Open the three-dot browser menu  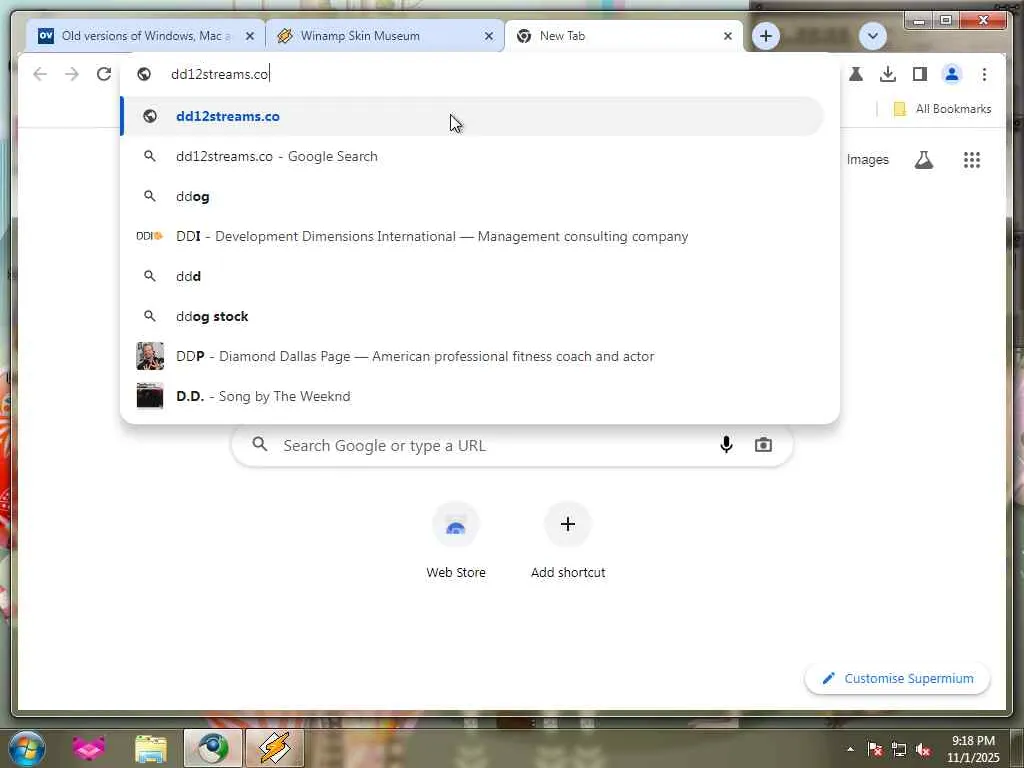[x=984, y=74]
